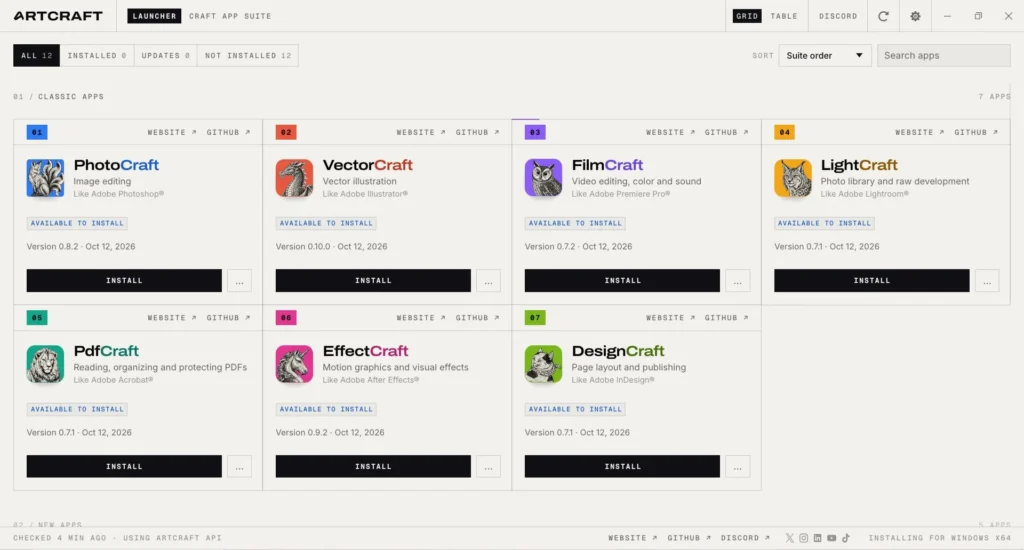This screenshot has height=550, width=1024.
Task: Show All 12 apps filter
Action: pyautogui.click(x=37, y=56)
